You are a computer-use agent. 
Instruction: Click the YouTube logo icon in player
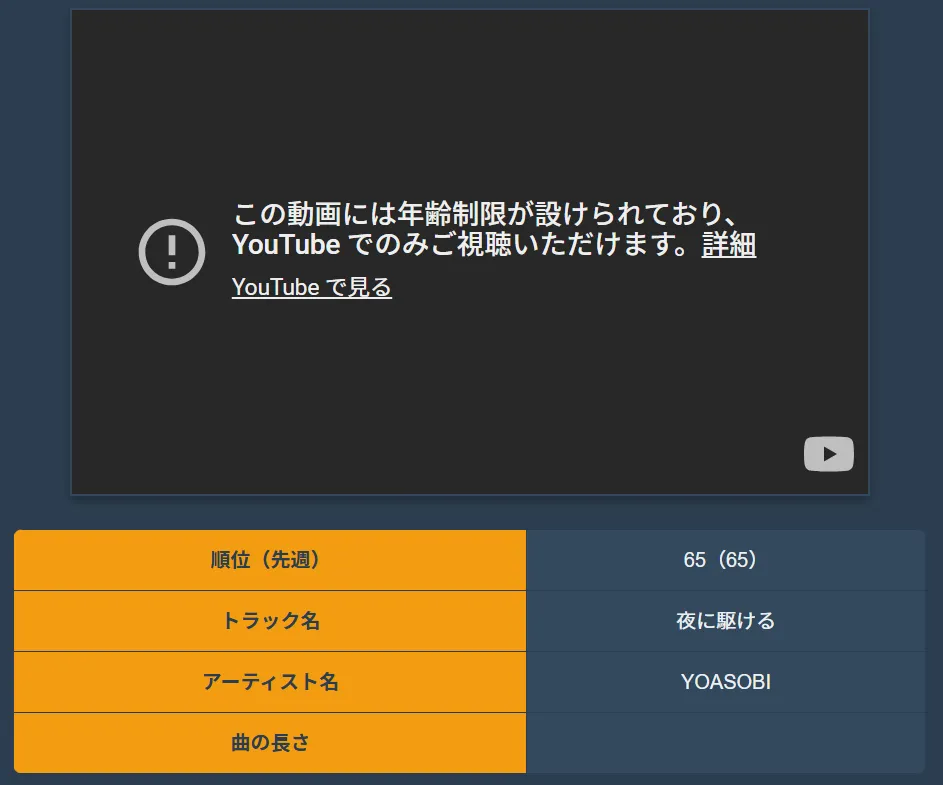(x=829, y=454)
